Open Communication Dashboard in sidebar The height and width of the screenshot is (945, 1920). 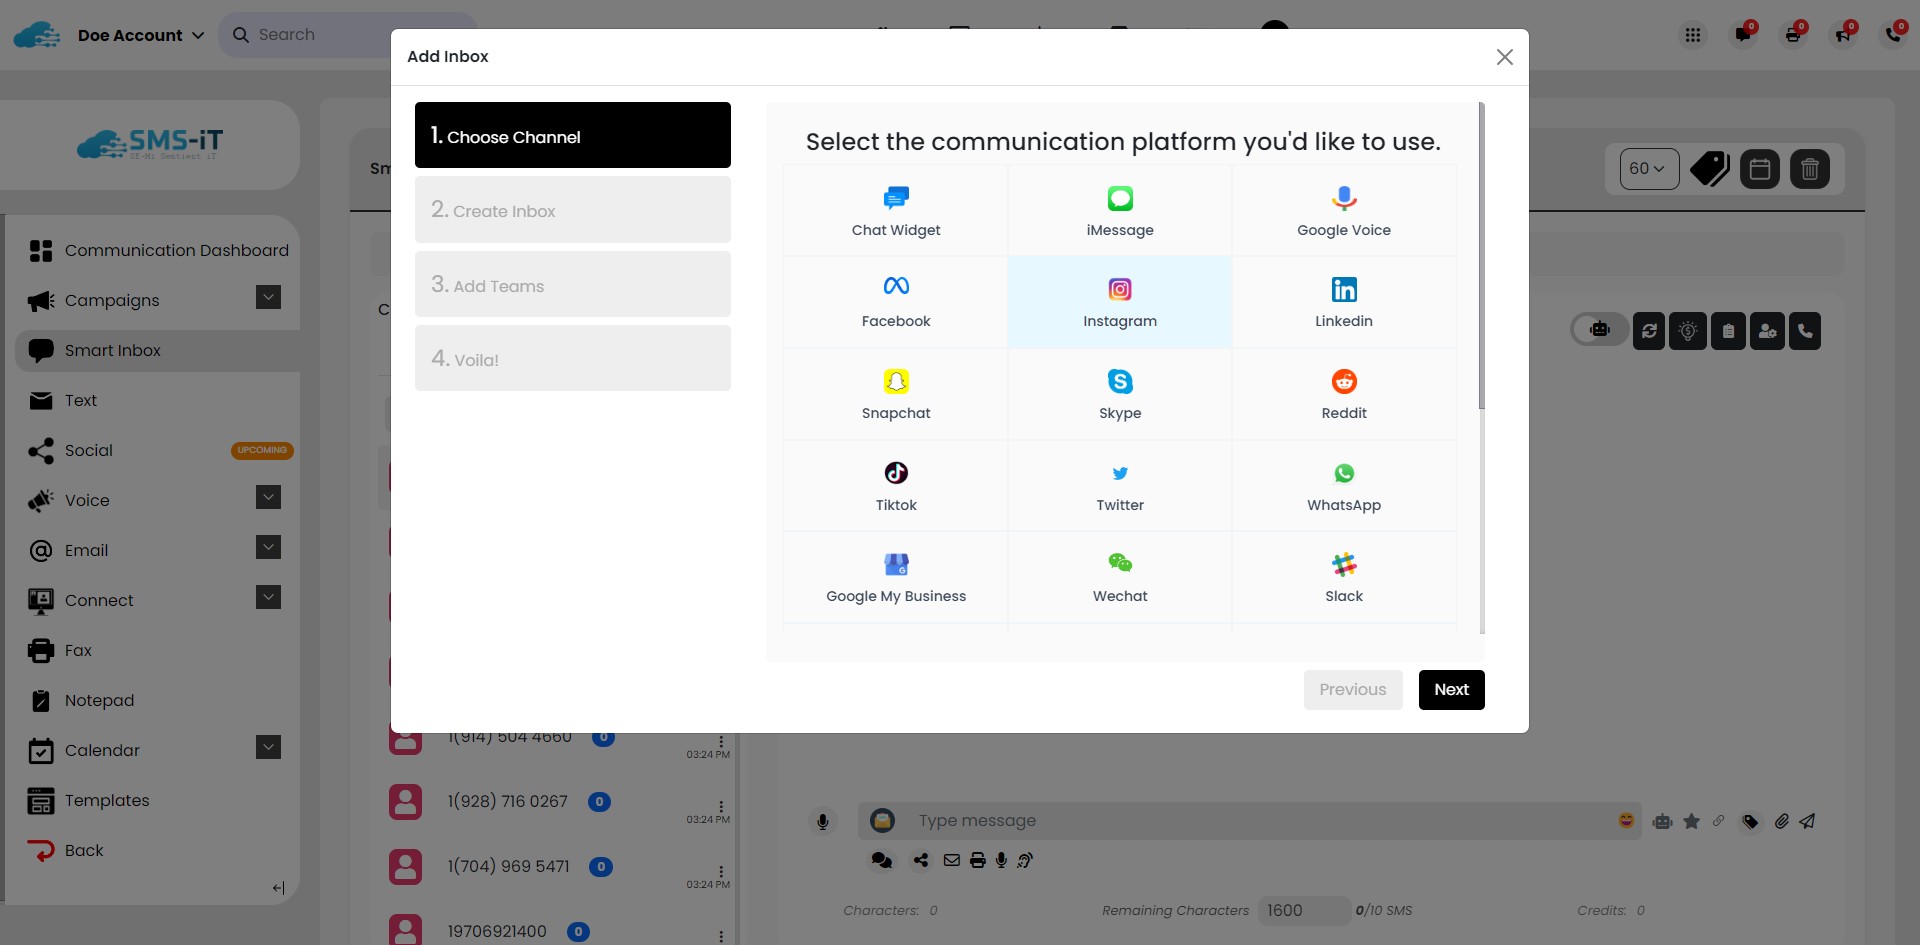tap(158, 251)
